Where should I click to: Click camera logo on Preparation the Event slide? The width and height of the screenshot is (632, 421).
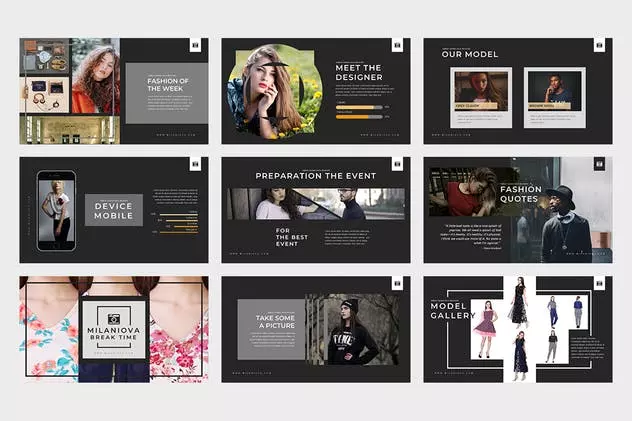(397, 164)
